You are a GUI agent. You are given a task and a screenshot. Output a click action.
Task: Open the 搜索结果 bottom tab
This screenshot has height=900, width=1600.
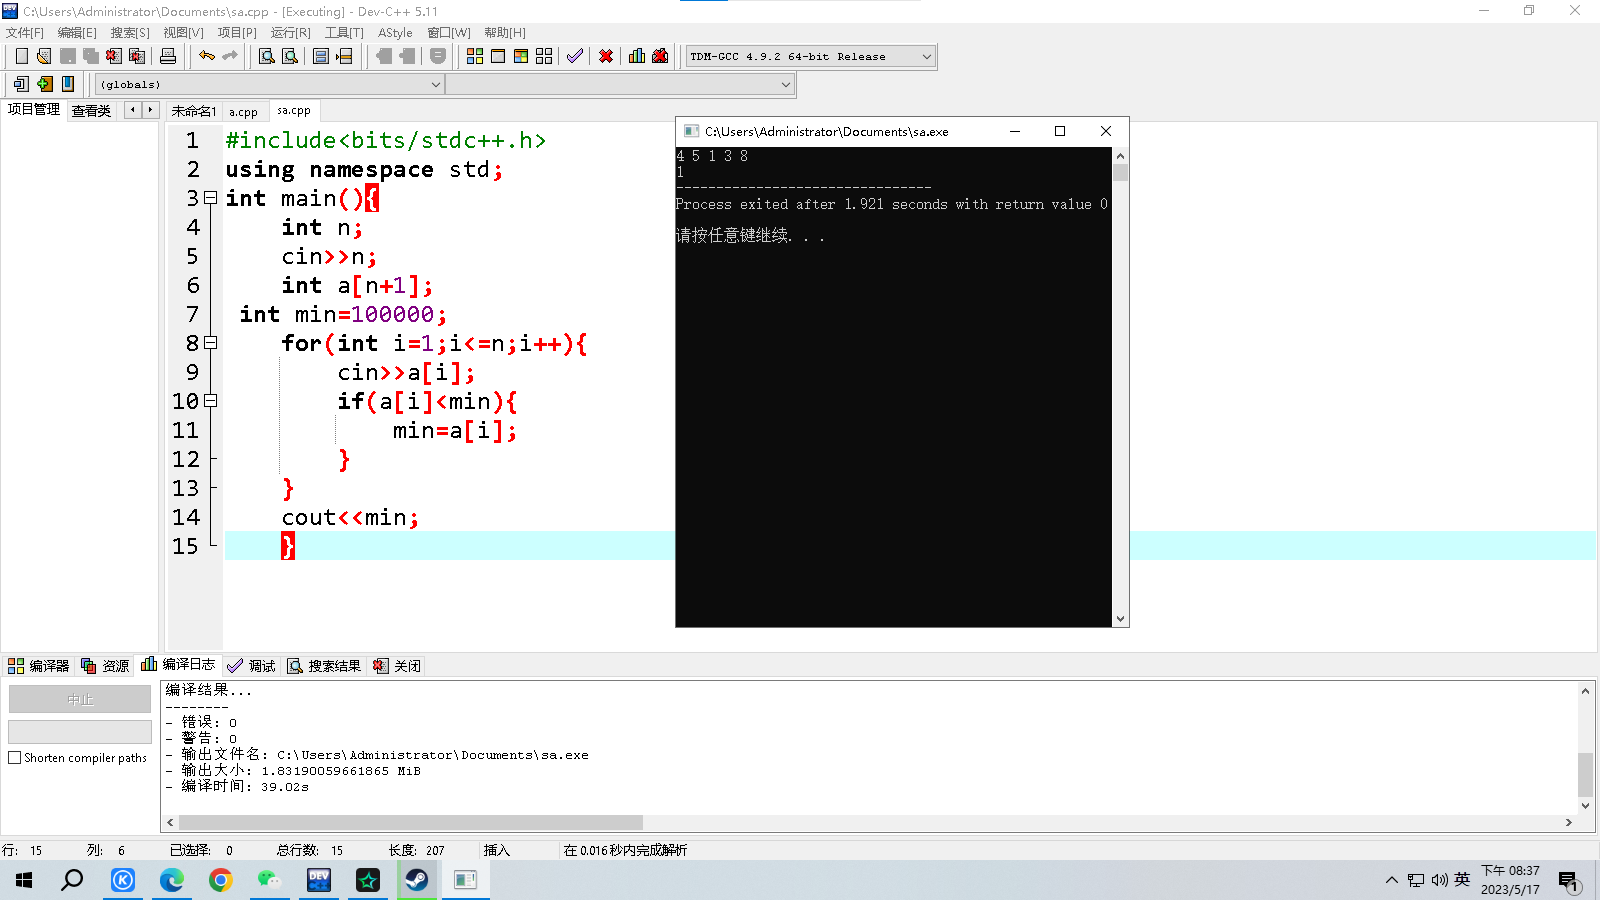[x=324, y=665]
